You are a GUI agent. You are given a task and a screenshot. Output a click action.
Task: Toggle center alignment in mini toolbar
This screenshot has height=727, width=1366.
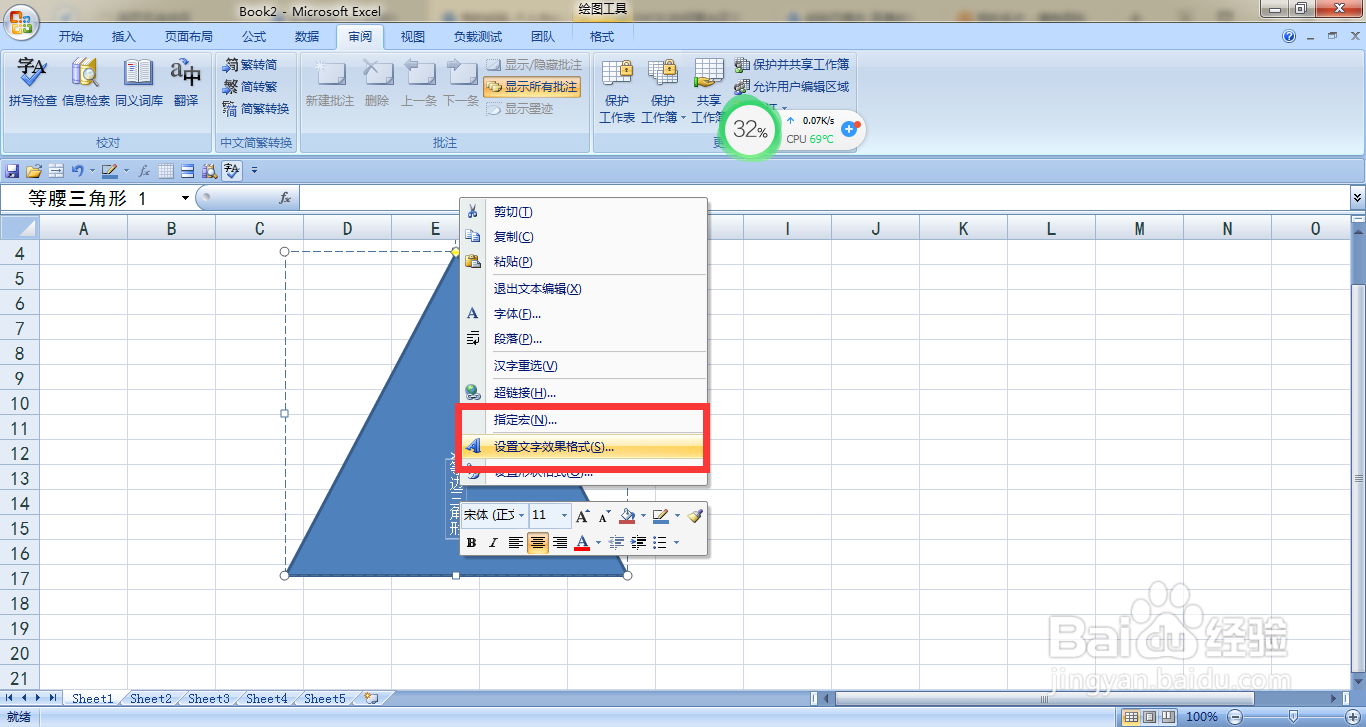[538, 542]
